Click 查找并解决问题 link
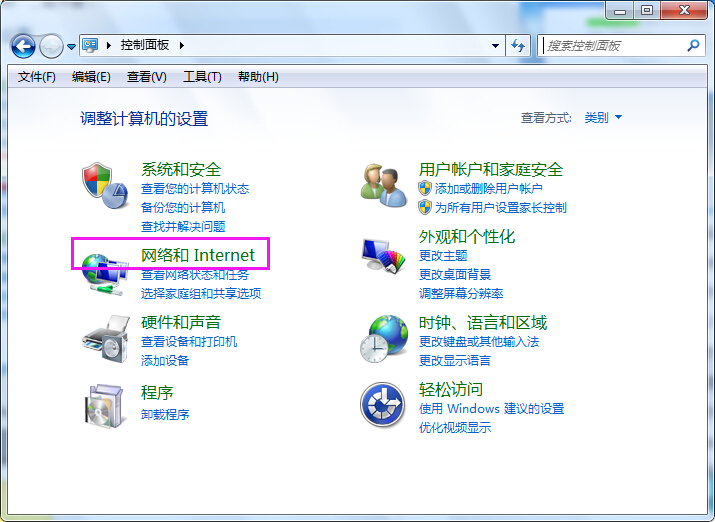The height and width of the screenshot is (522, 715). click(x=183, y=227)
